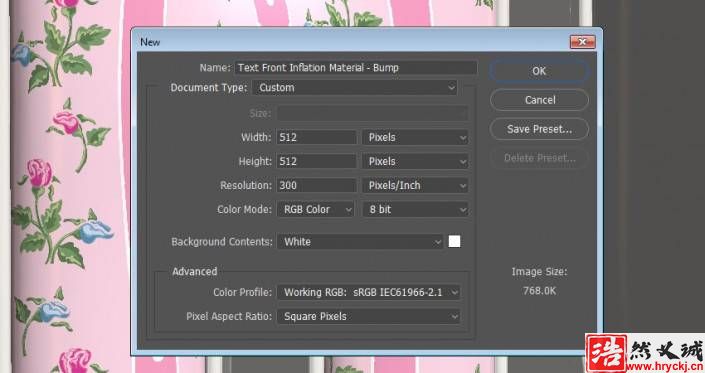Open the Pixel Aspect Ratio dropdown
Viewport: 705px width, 373px height.
[x=368, y=316]
